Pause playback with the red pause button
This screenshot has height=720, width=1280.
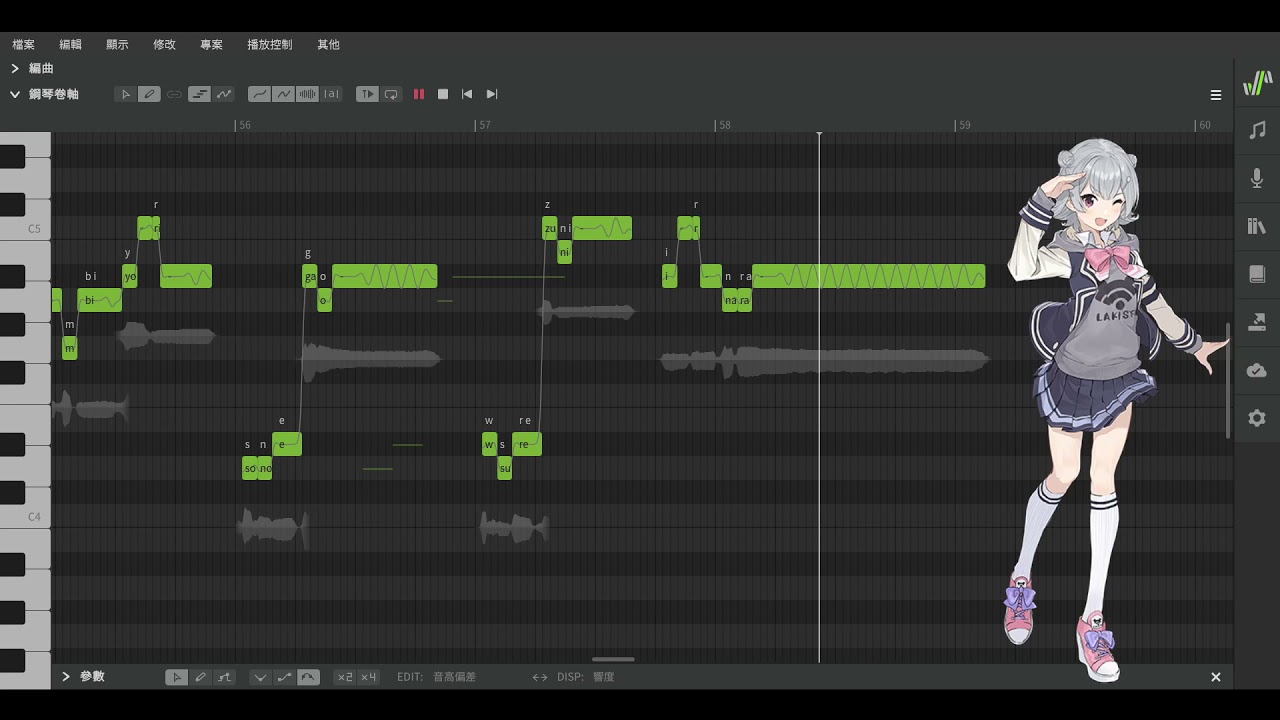pyautogui.click(x=419, y=94)
